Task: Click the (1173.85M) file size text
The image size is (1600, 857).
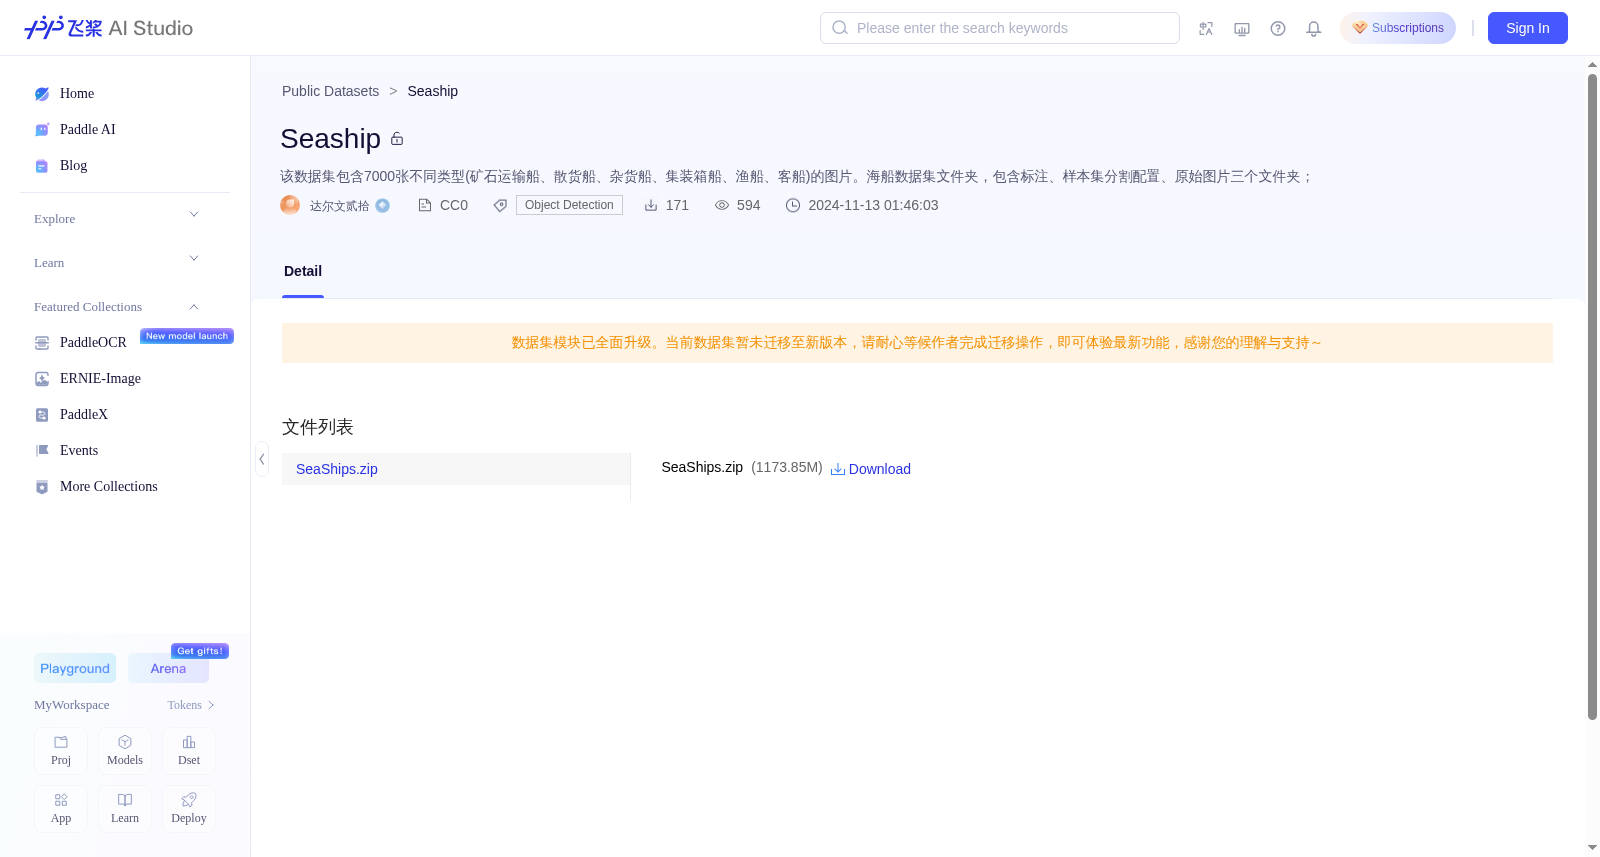Action: 787,467
